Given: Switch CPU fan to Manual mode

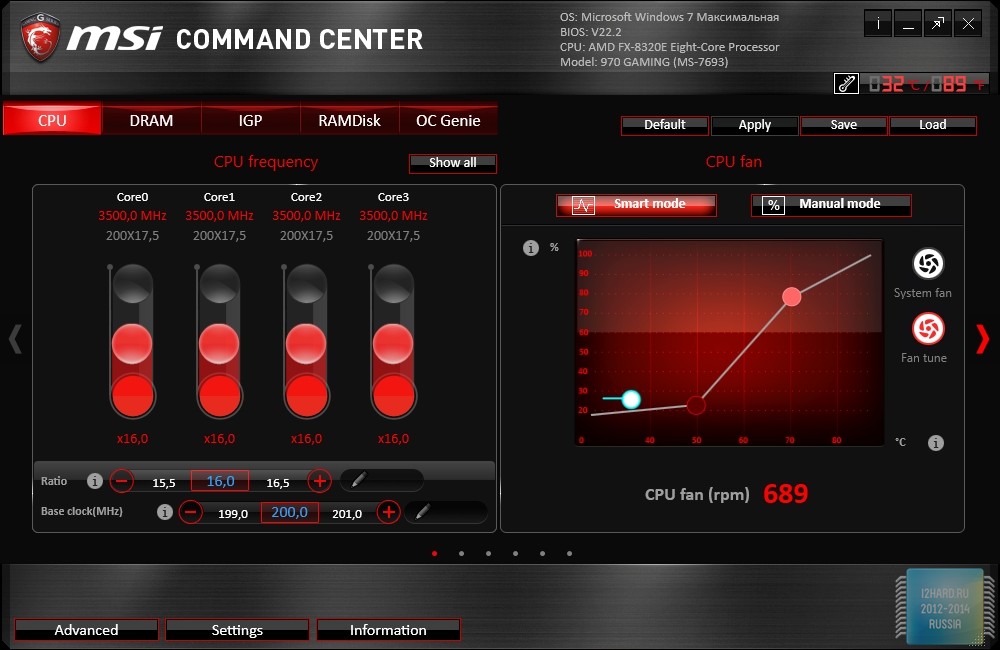Looking at the screenshot, I should click(831, 205).
